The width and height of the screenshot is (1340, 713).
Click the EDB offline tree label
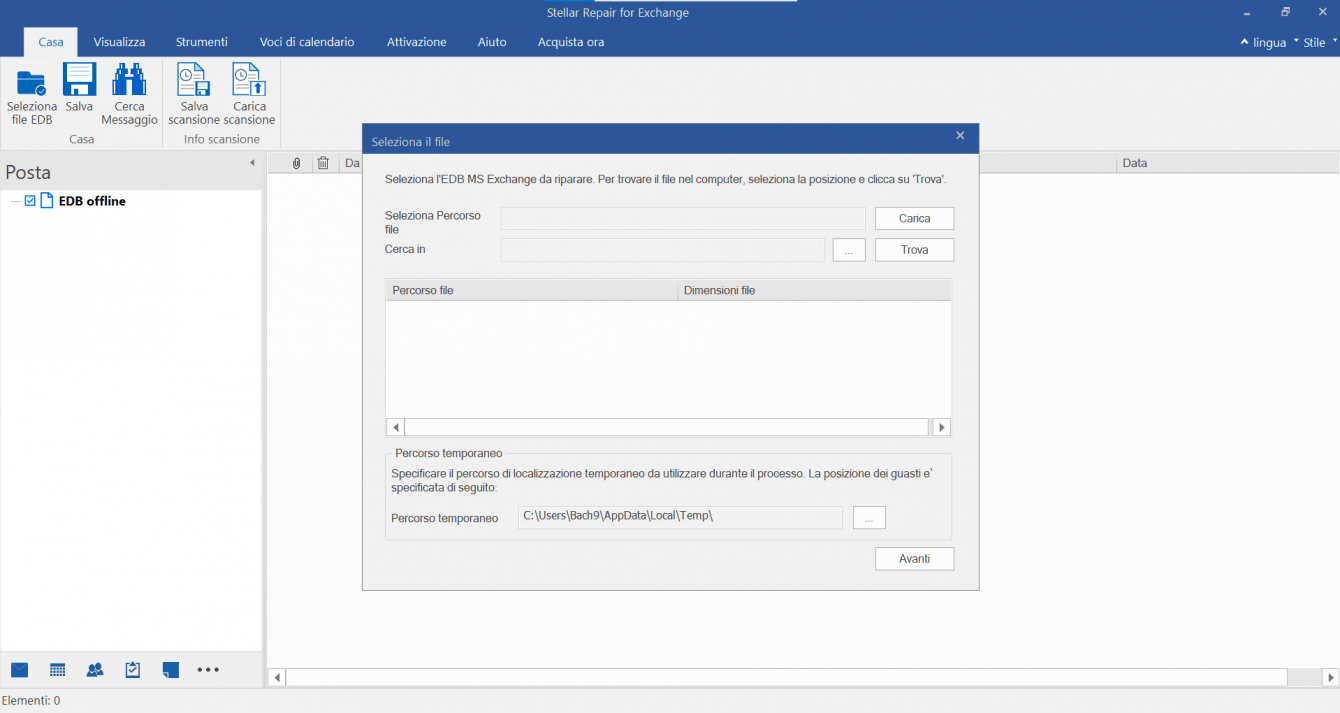coord(92,201)
